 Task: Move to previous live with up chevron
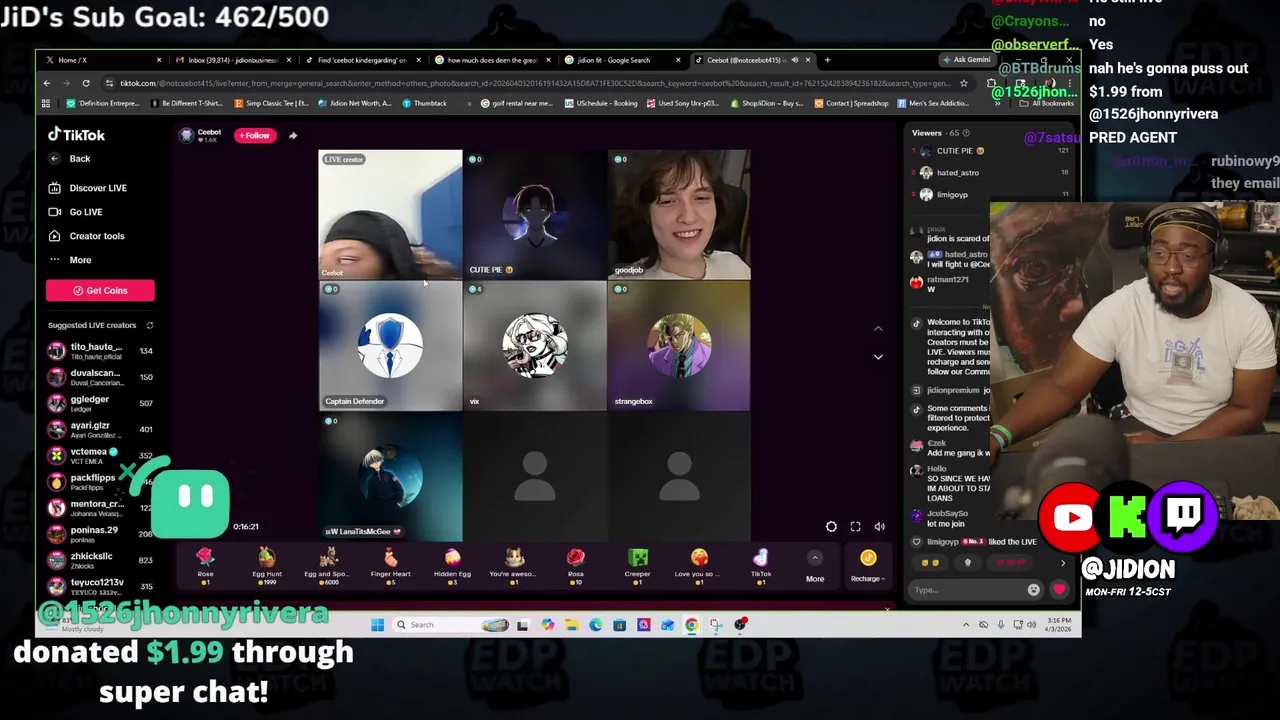coord(878,329)
